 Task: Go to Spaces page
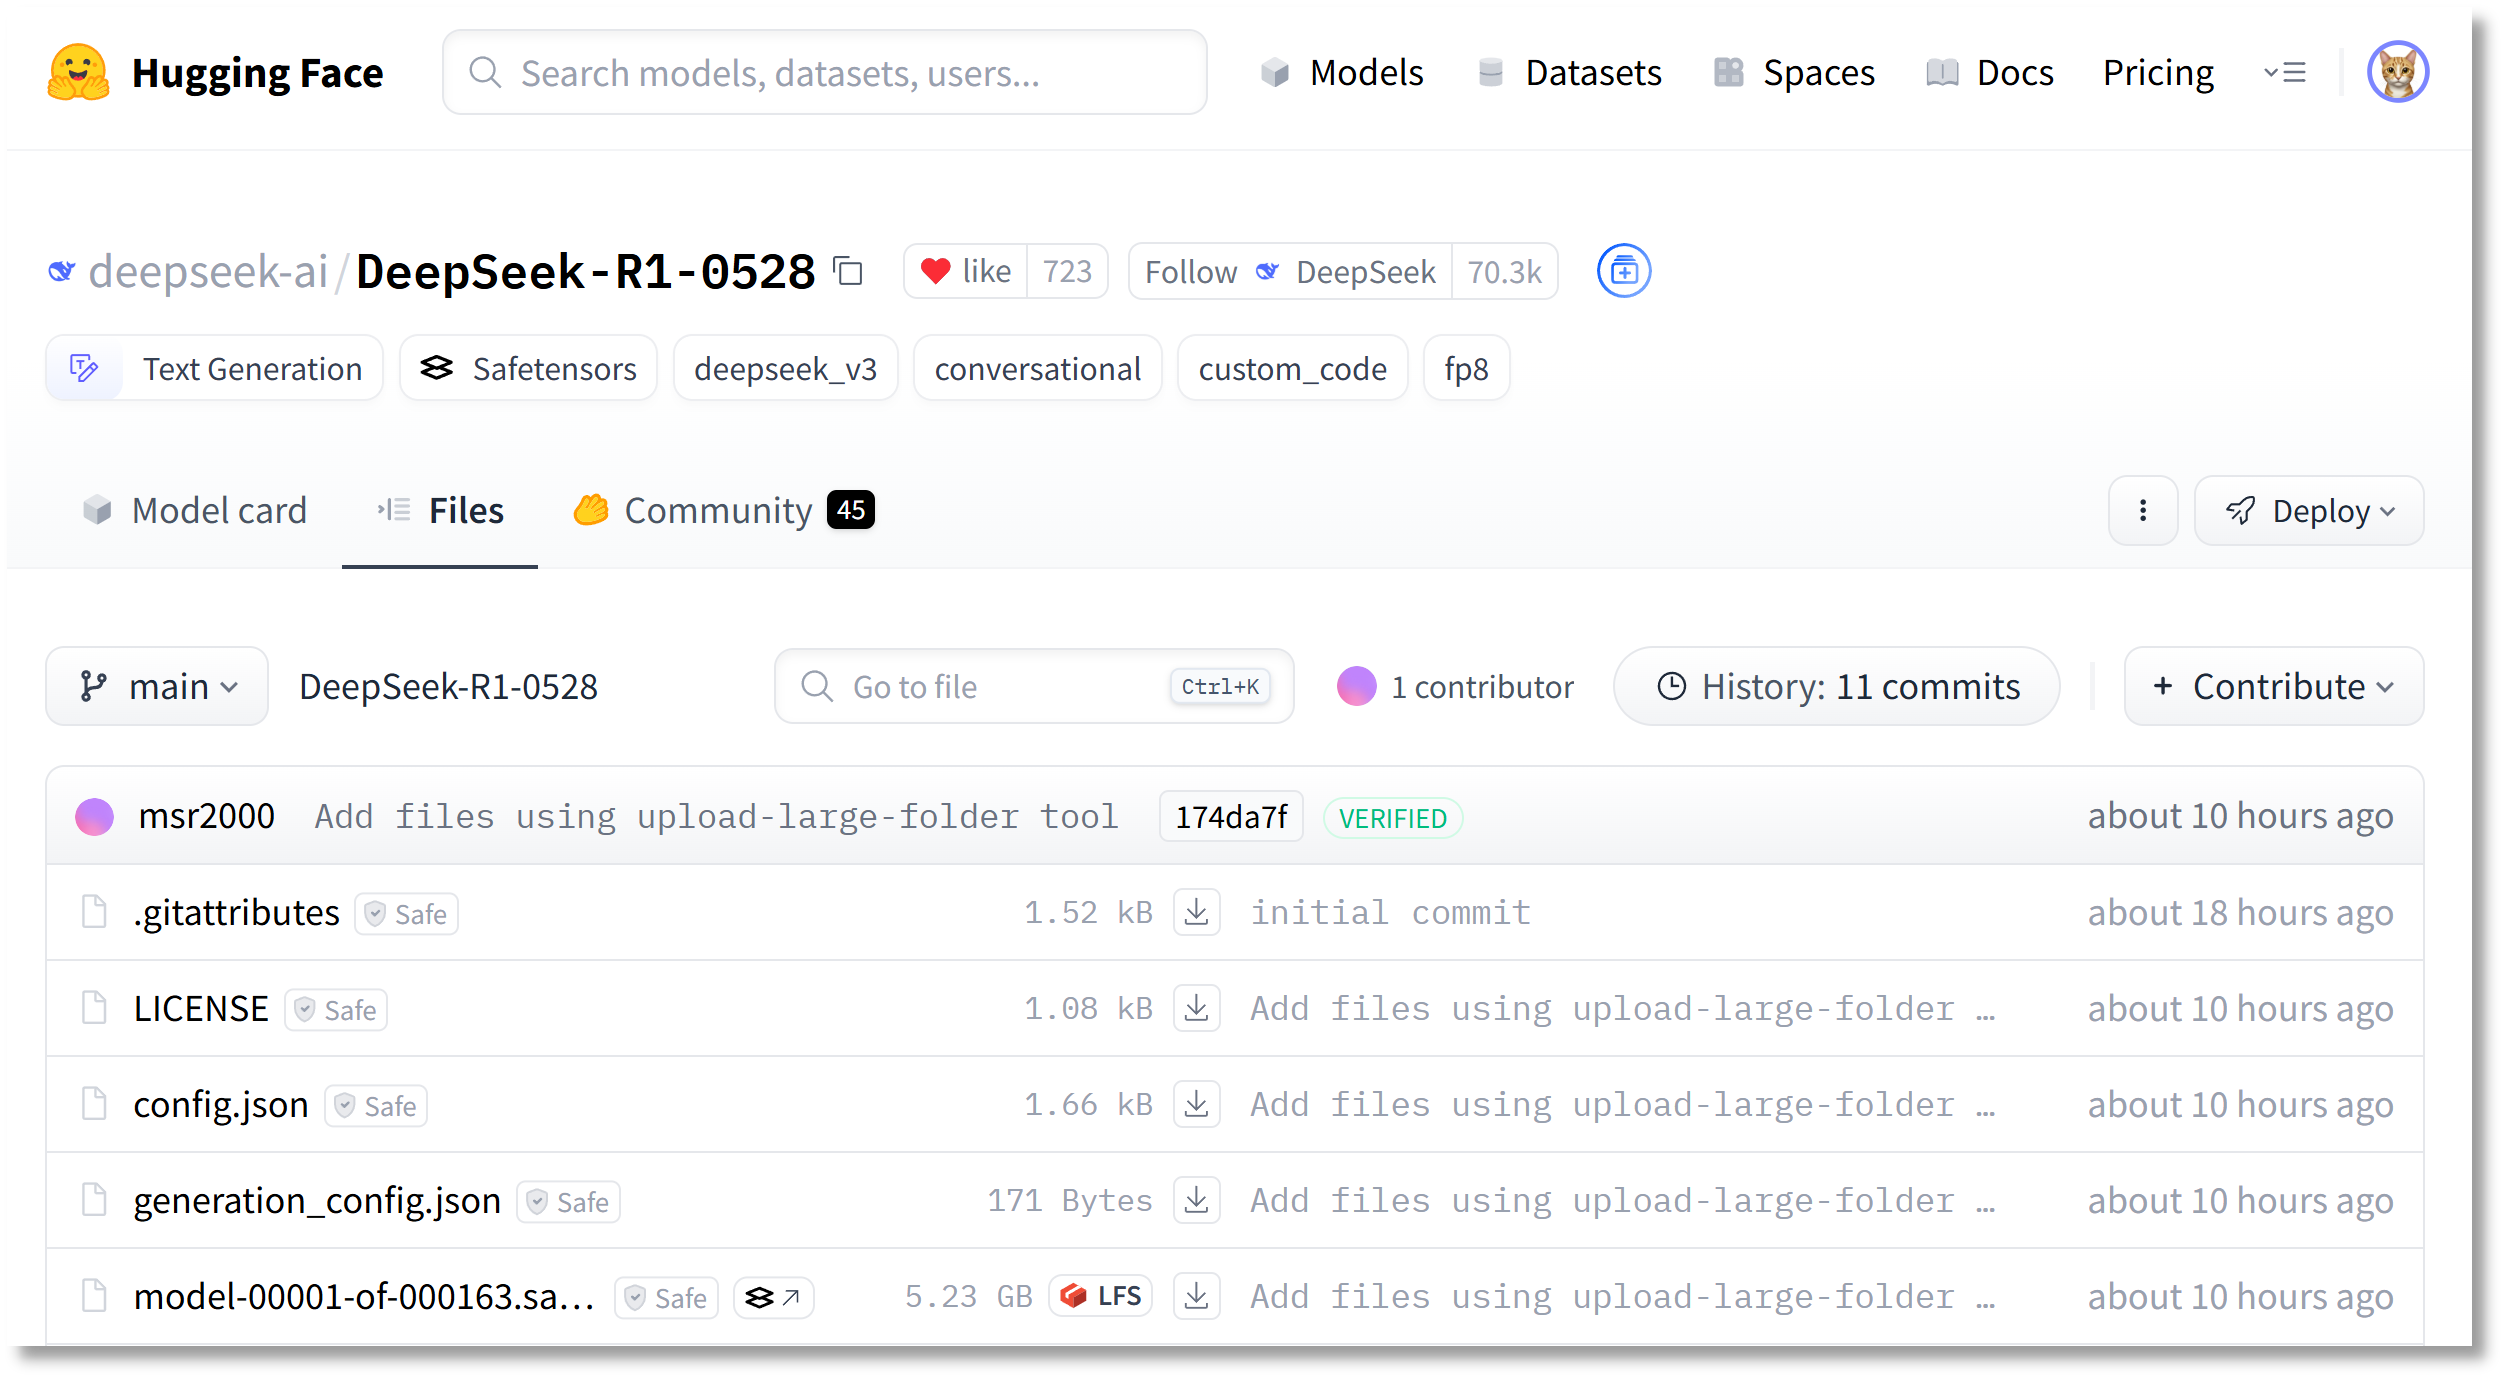coord(1794,72)
